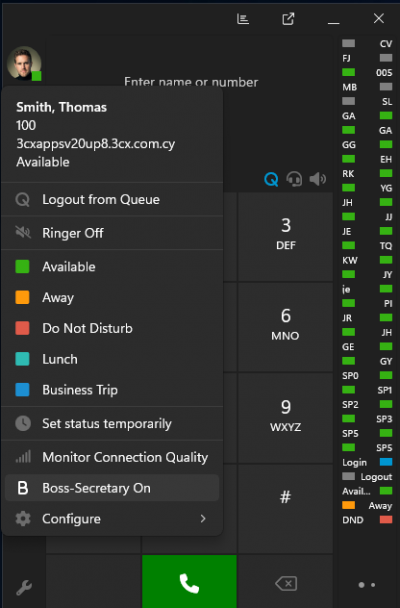Click the KW extension indicator
Screen dimensions: 400x608
click(x=367, y=260)
